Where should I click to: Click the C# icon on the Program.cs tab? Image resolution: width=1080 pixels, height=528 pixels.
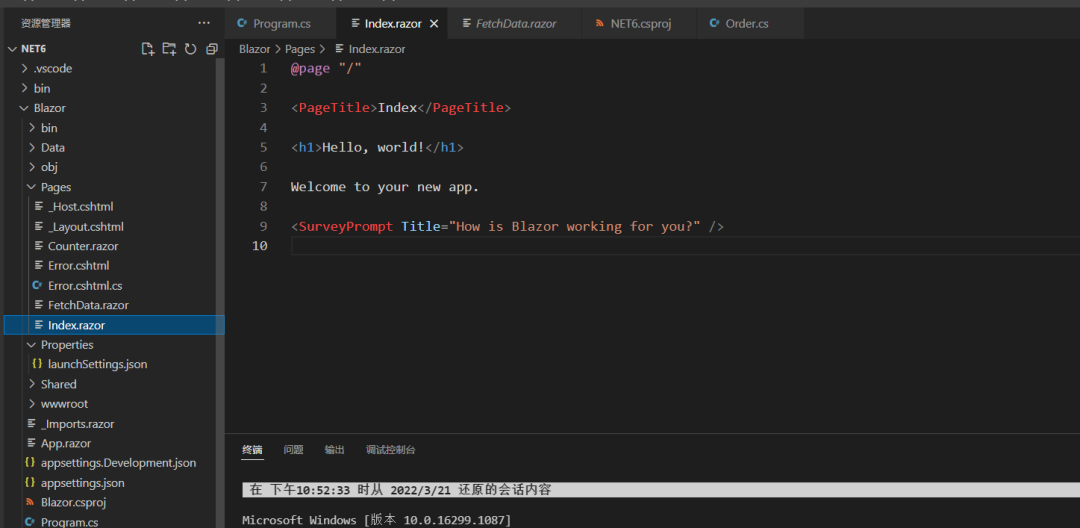point(242,23)
